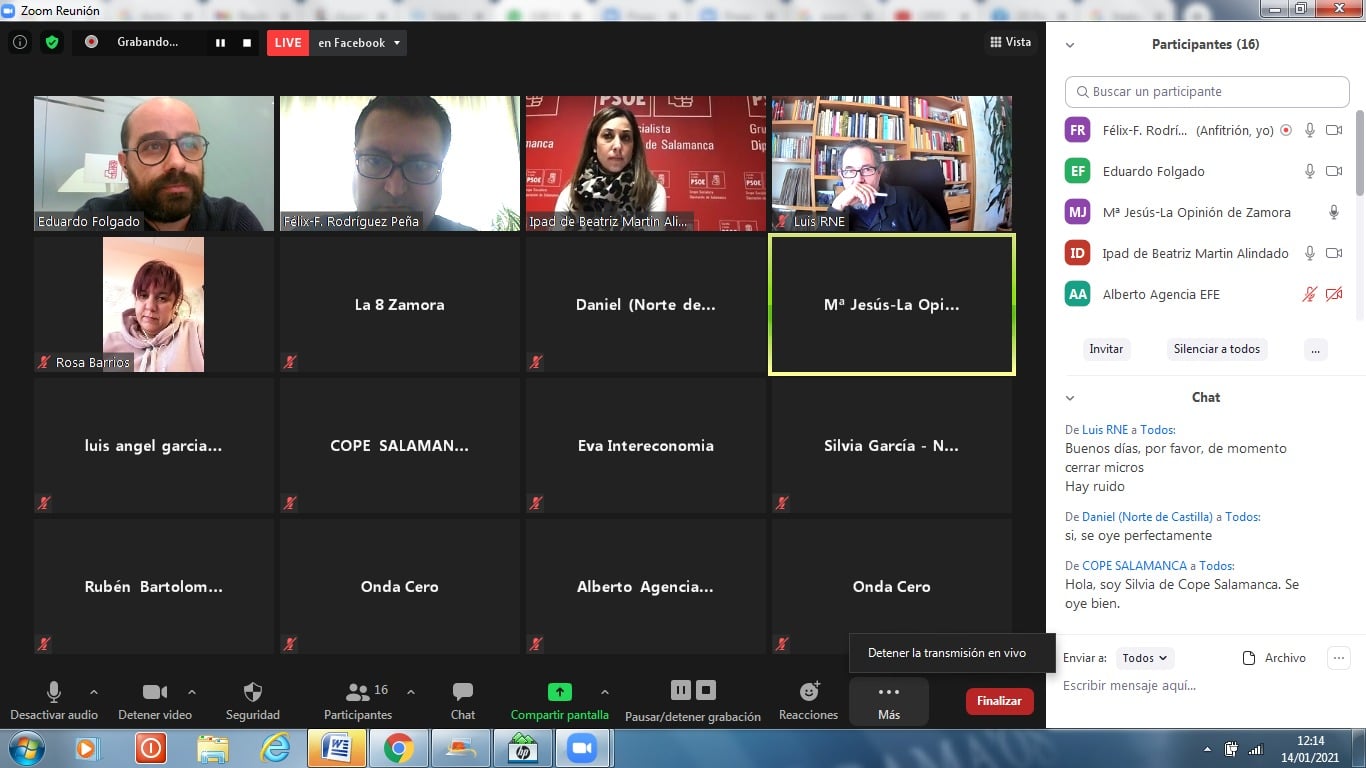Open the Seguridad shield icon

coord(253,692)
